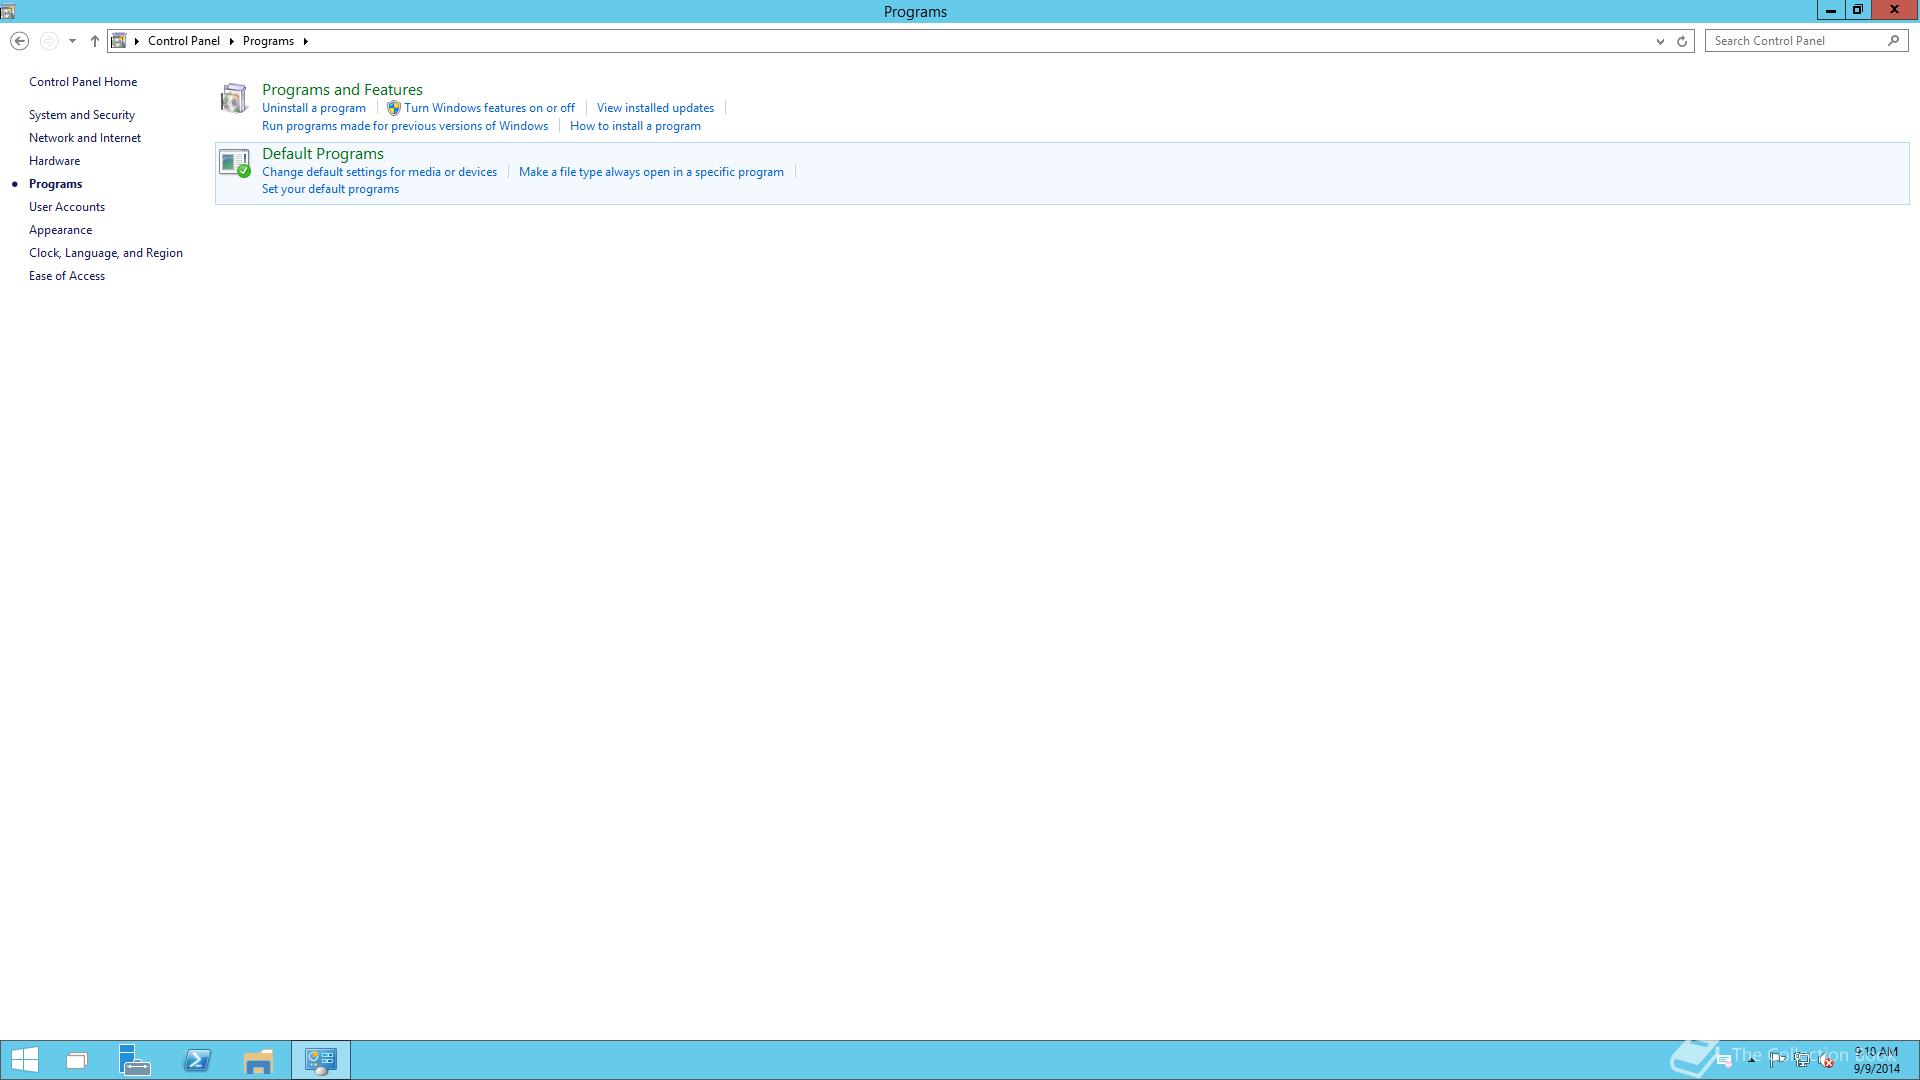Expand the arrow after Control Panel breadcrumb
The height and width of the screenshot is (1080, 1920).
tap(231, 41)
